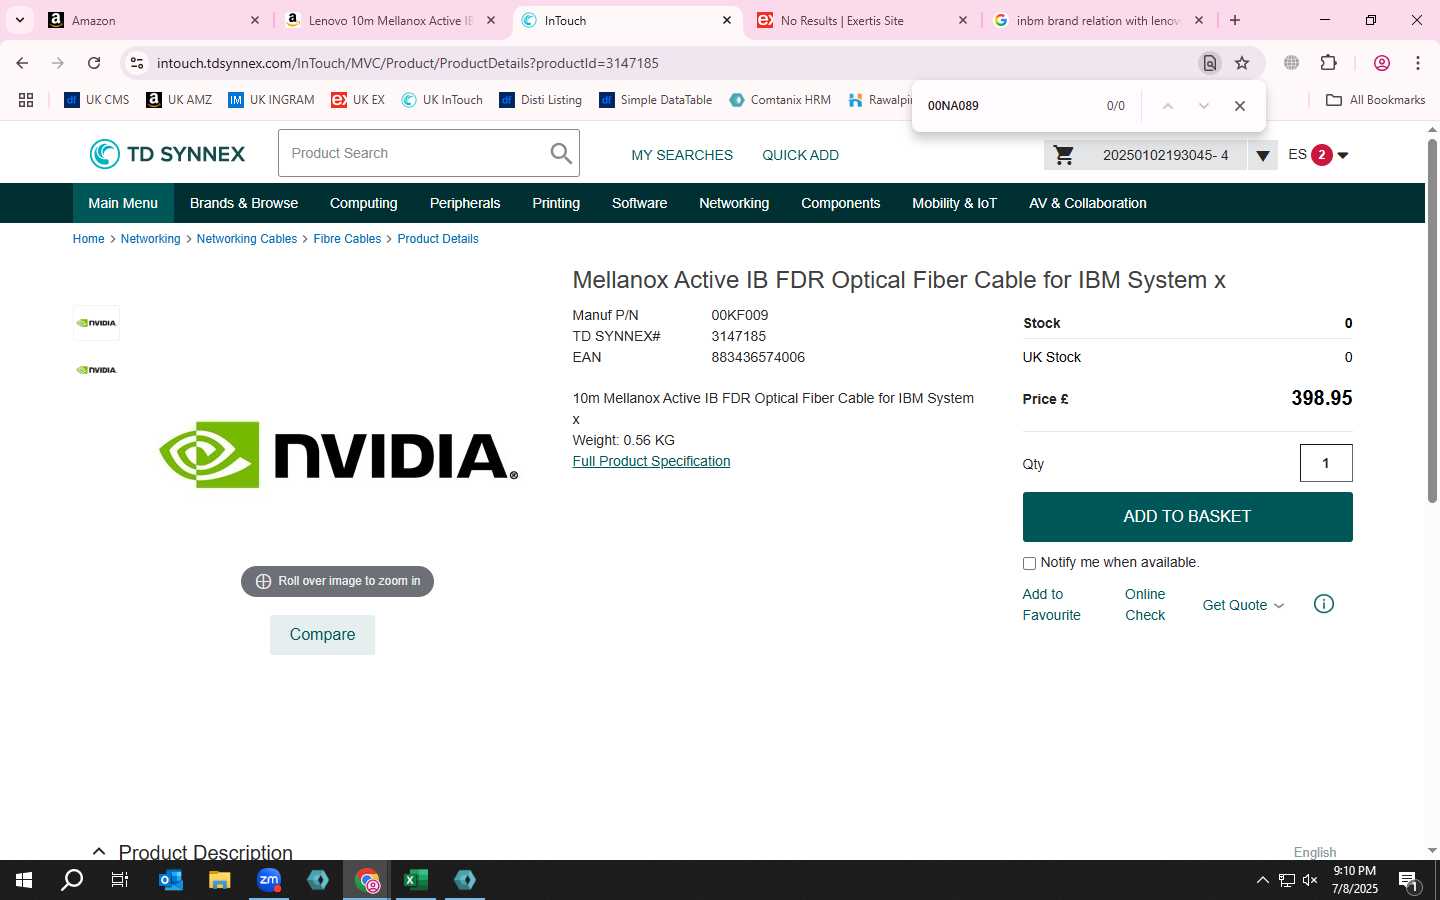Click QUICK ADD link
The image size is (1440, 900).
click(x=801, y=155)
